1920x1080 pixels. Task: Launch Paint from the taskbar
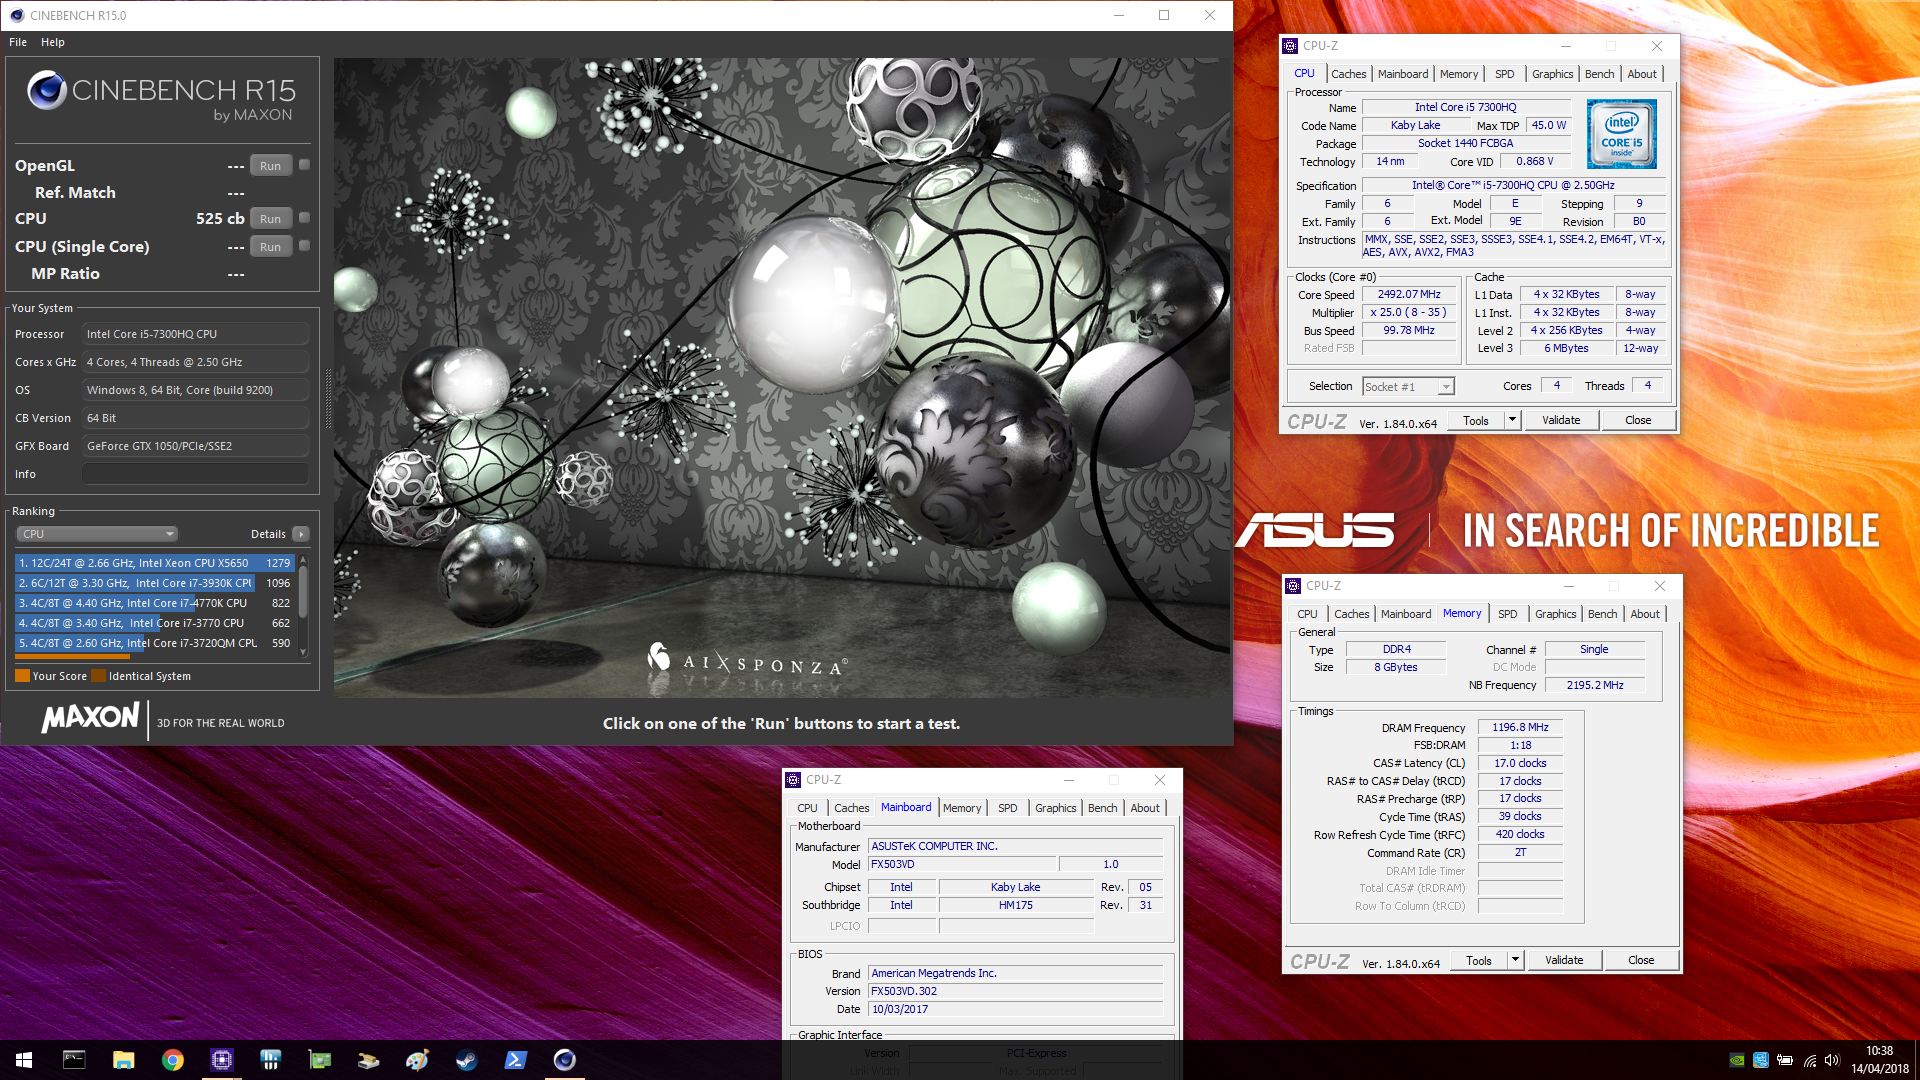(x=417, y=1060)
